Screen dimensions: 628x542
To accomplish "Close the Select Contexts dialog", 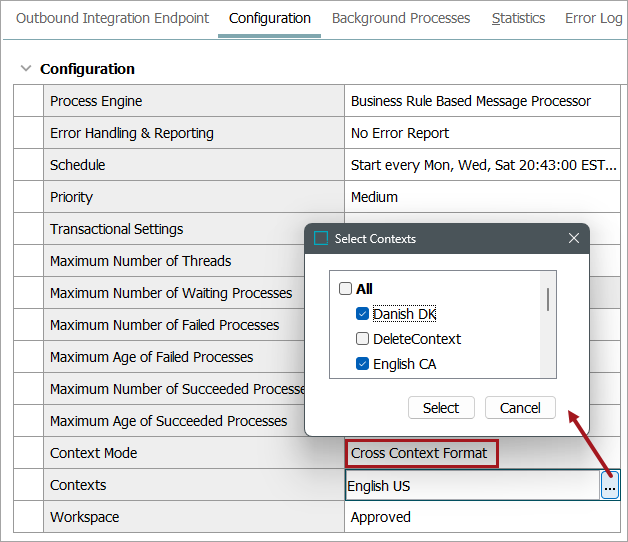I will click(574, 239).
